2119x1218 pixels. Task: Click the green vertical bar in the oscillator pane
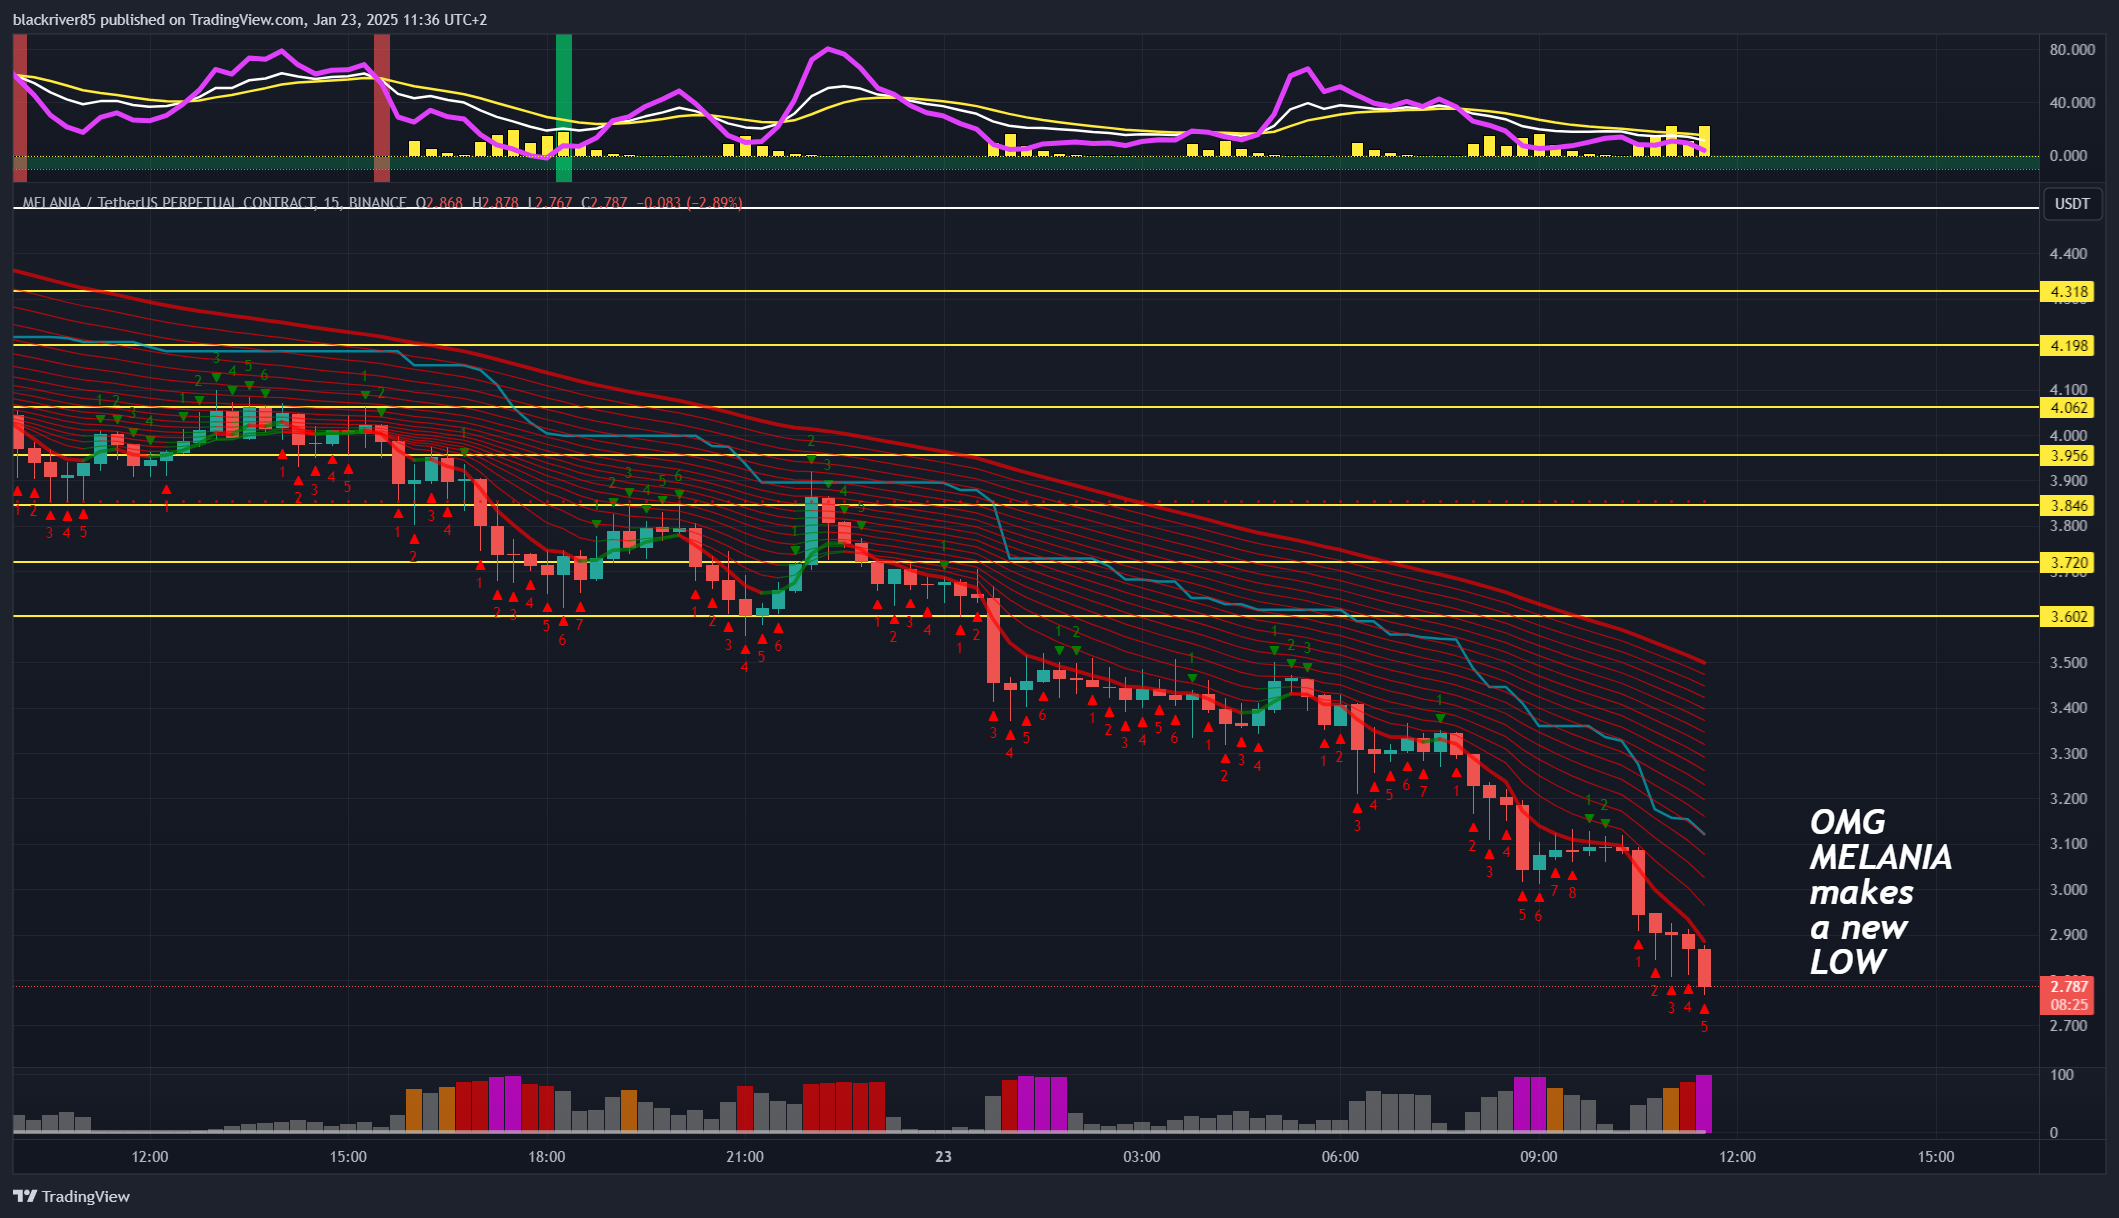(x=564, y=108)
